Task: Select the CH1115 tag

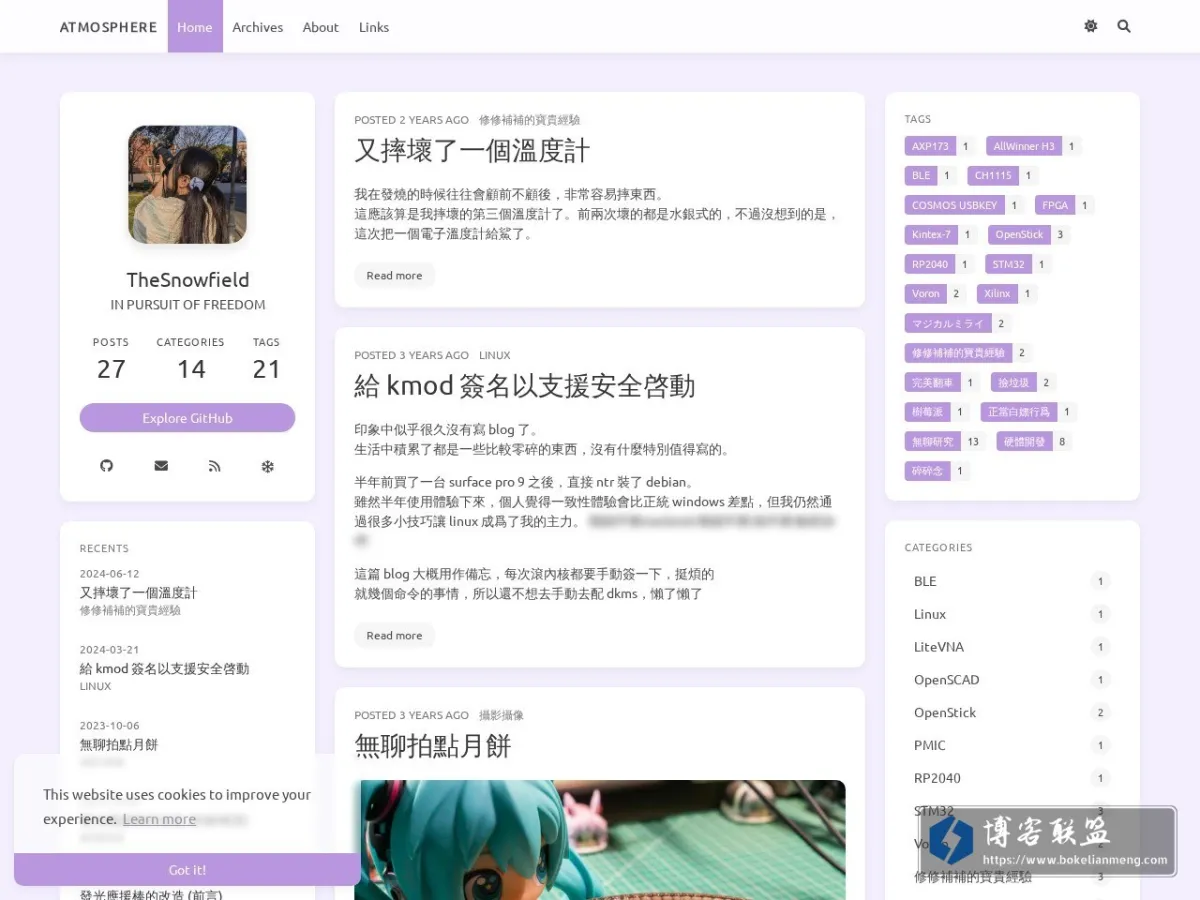Action: (993, 175)
